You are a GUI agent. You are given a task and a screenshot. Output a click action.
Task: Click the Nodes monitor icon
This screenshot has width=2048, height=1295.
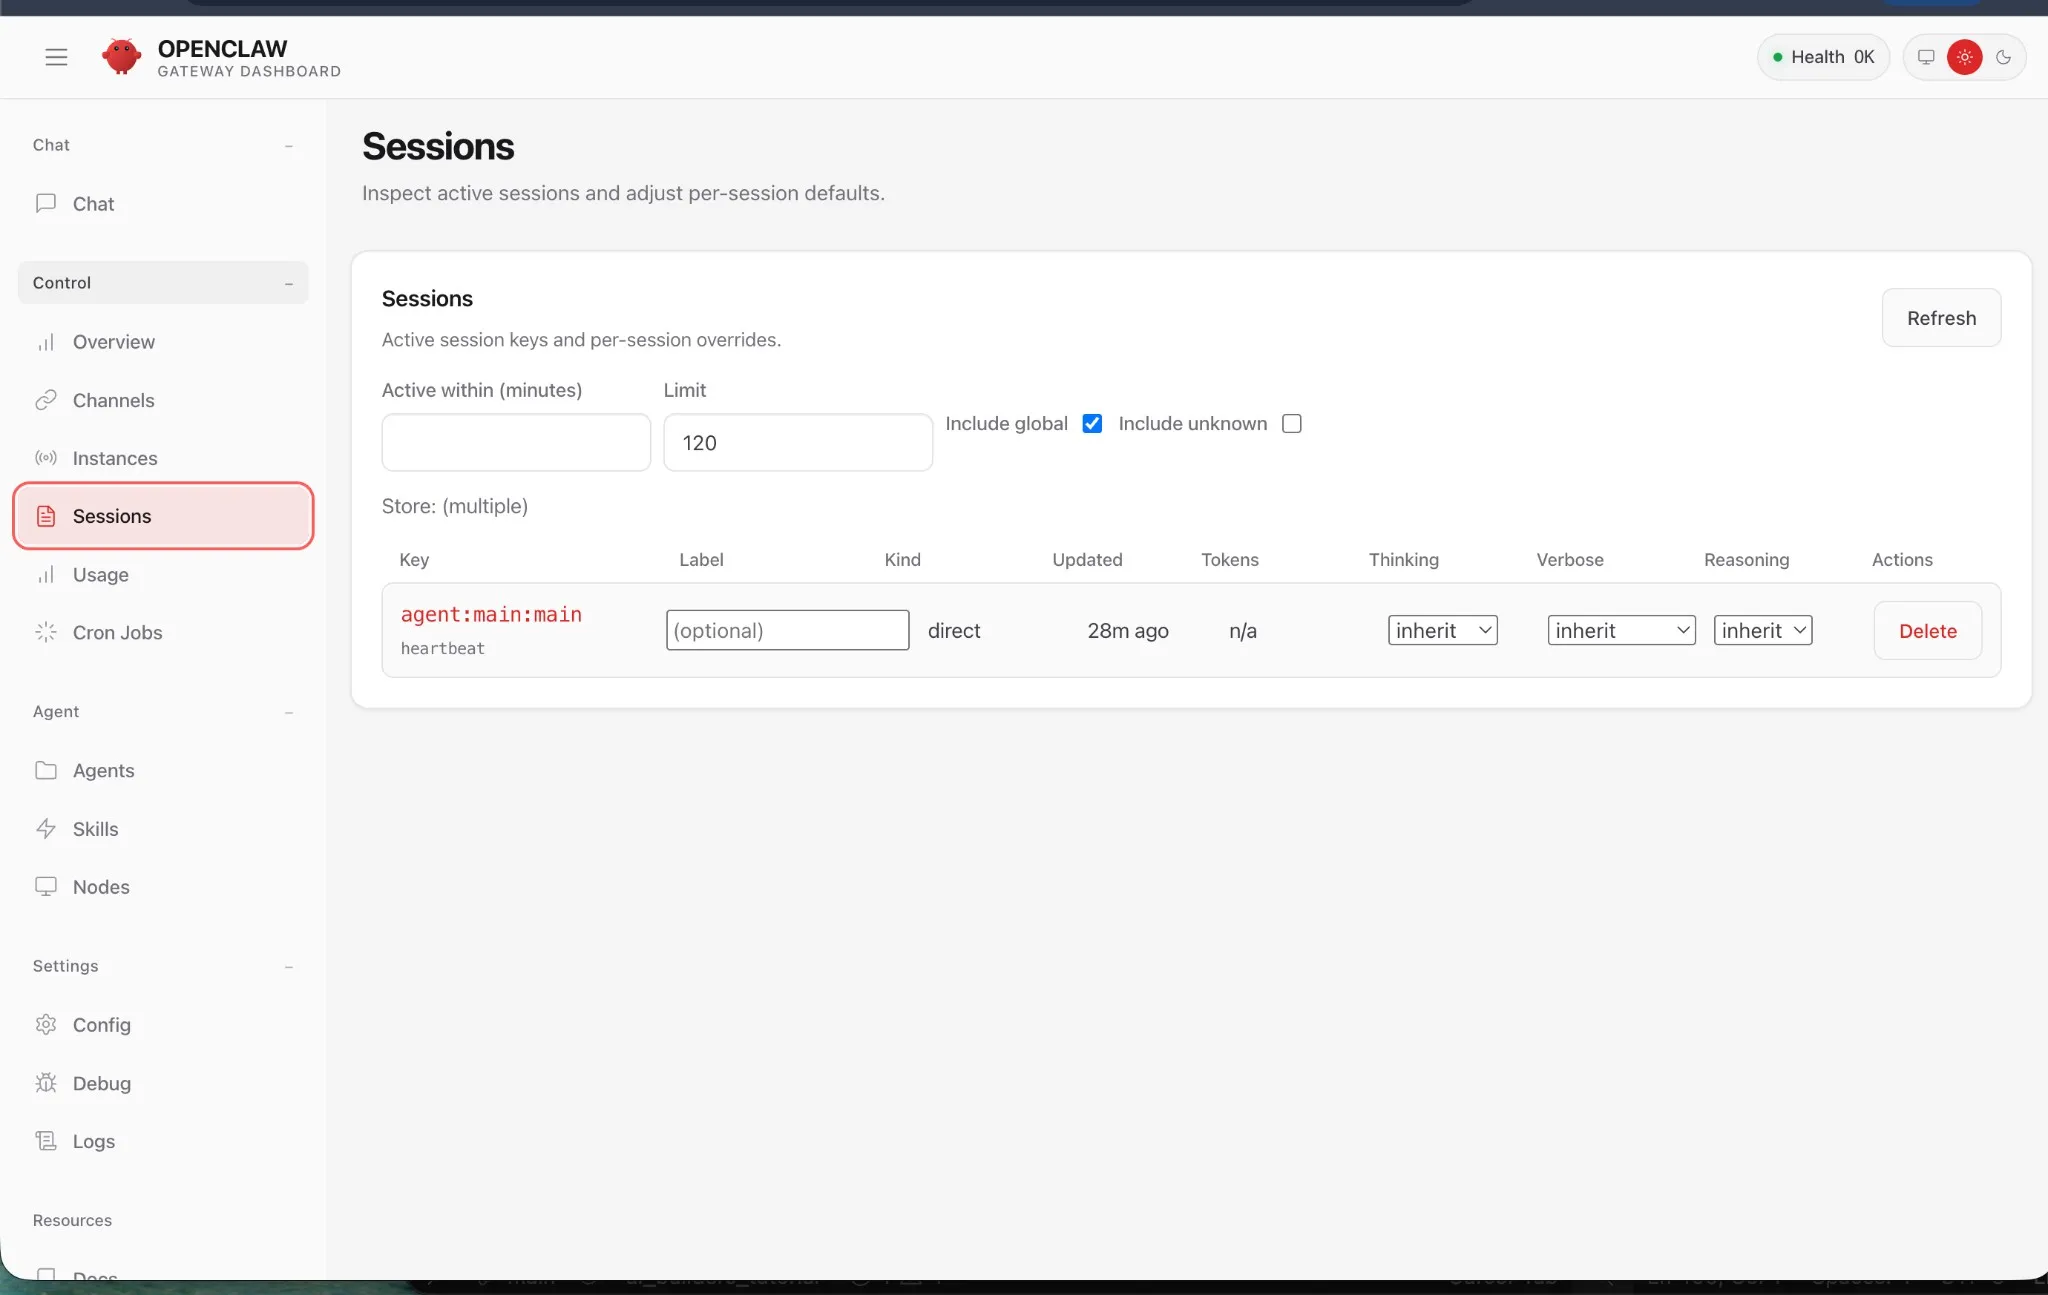pyautogui.click(x=46, y=886)
